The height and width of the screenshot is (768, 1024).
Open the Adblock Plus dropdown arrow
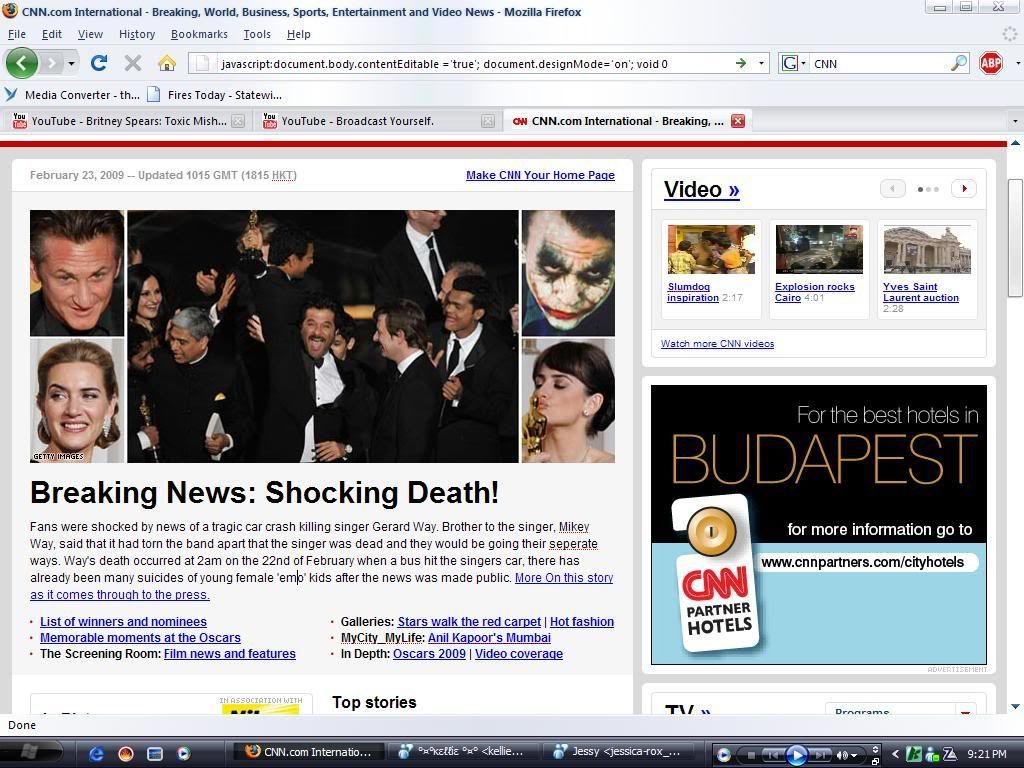coord(1017,63)
